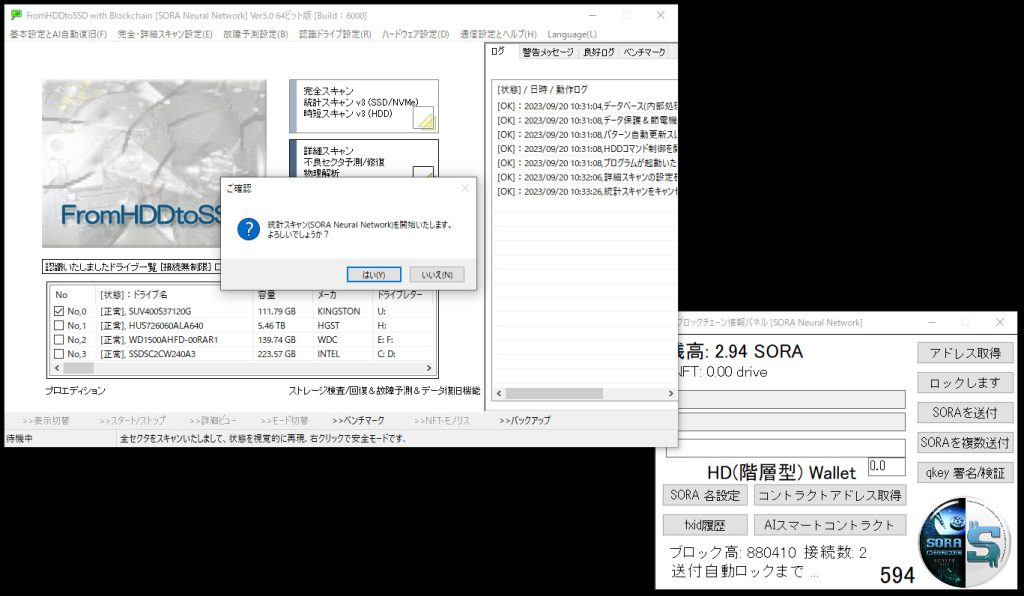Screen dimensions: 1024x596
Task: Click the 111.79 GB capacity cell
Action: (277, 311)
